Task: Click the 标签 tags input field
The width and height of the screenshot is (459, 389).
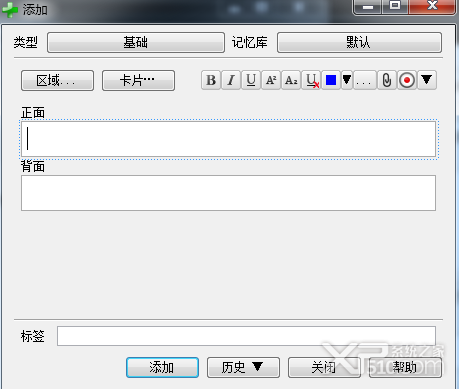Action: [246, 336]
